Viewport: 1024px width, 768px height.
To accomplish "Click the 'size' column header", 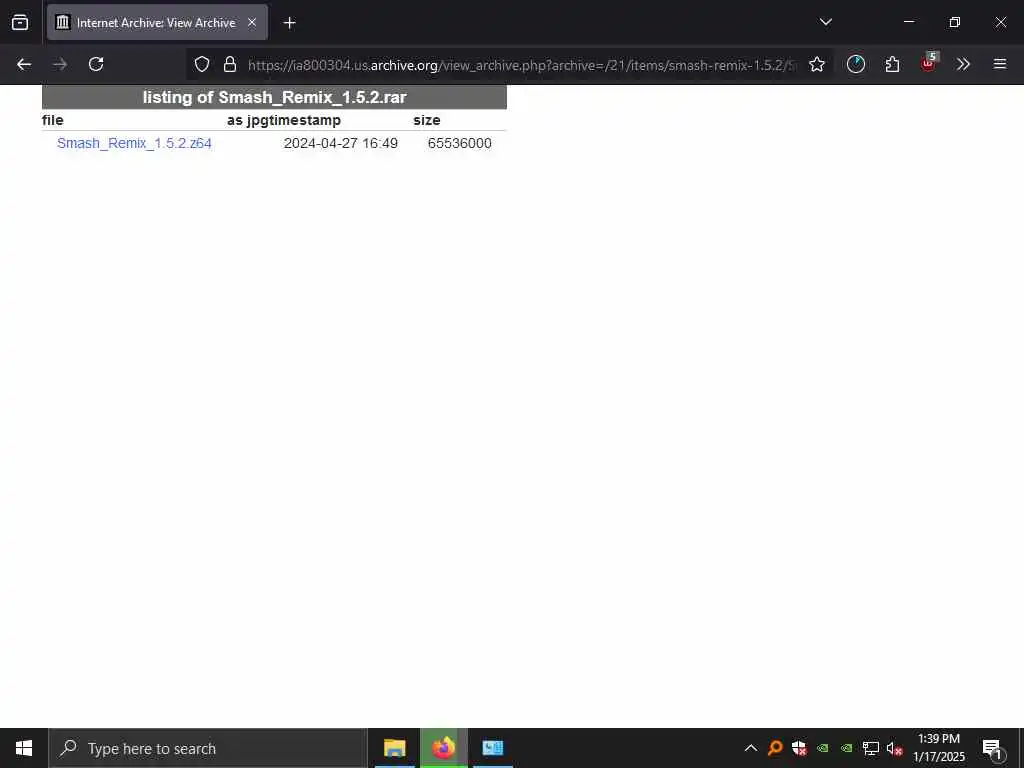I will coord(426,120).
